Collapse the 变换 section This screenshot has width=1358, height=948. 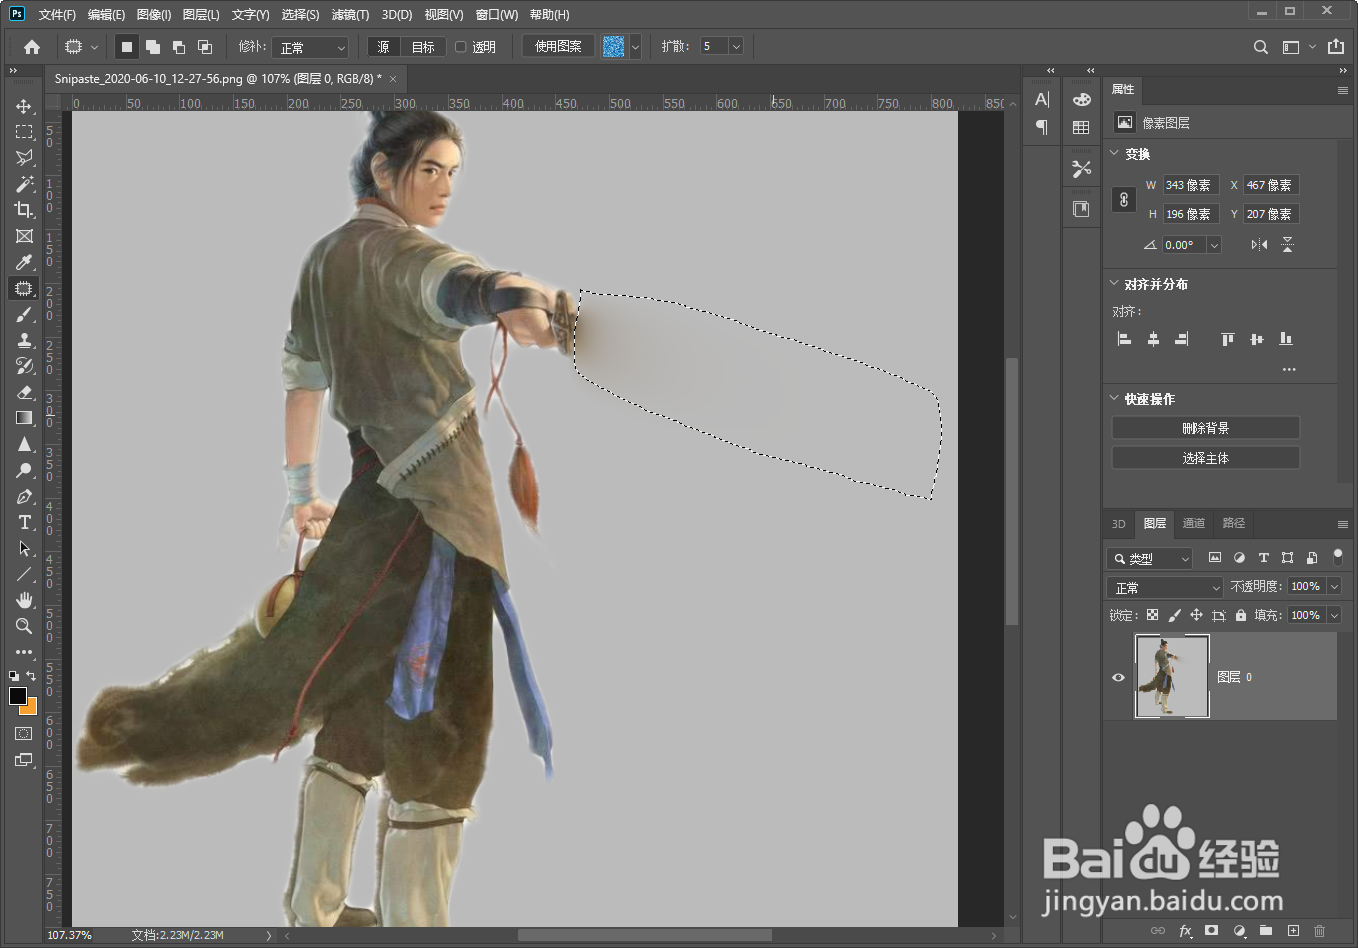[1115, 153]
